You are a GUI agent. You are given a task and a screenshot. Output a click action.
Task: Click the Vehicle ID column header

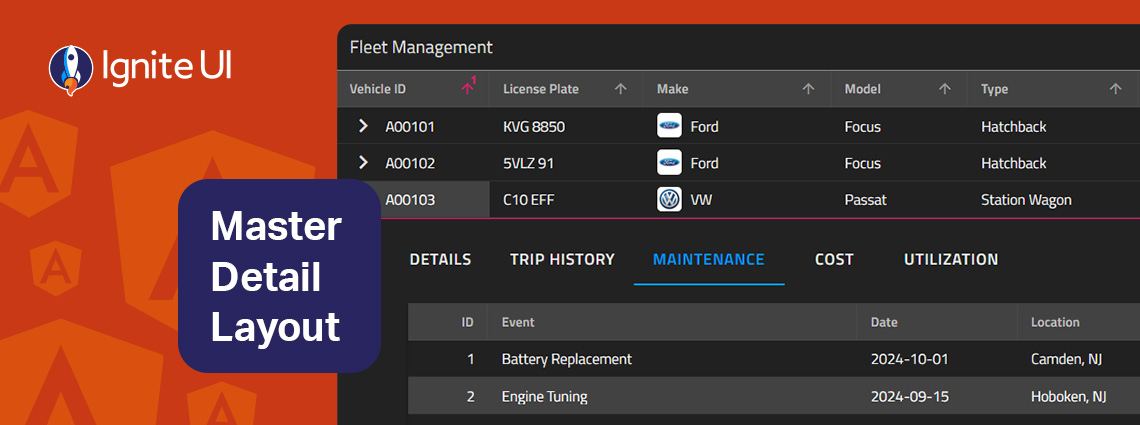(414, 89)
